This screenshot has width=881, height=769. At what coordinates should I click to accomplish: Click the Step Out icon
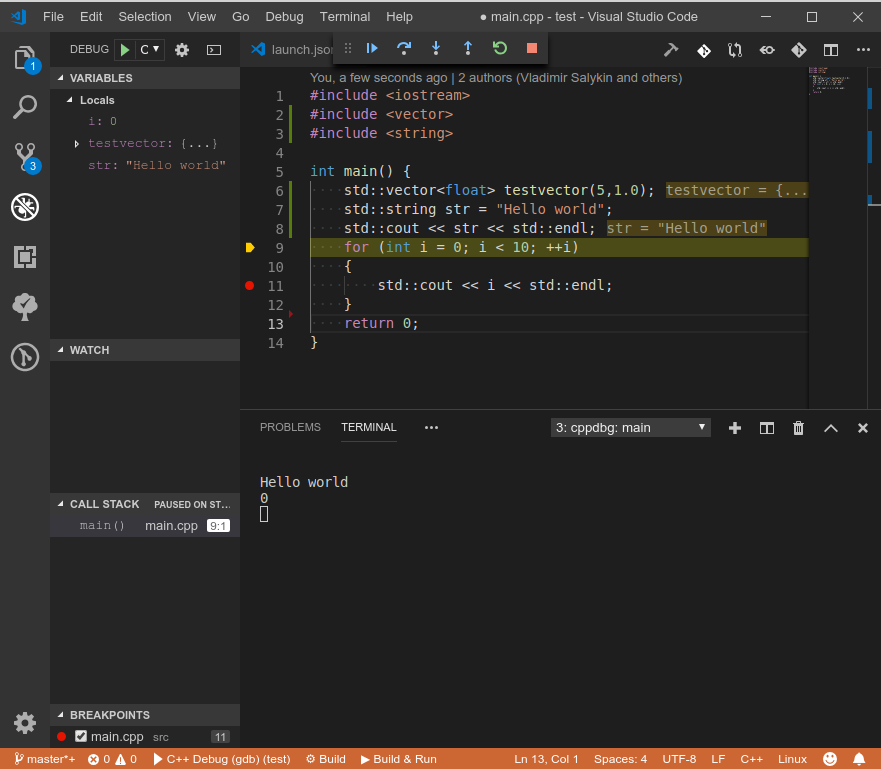(469, 47)
